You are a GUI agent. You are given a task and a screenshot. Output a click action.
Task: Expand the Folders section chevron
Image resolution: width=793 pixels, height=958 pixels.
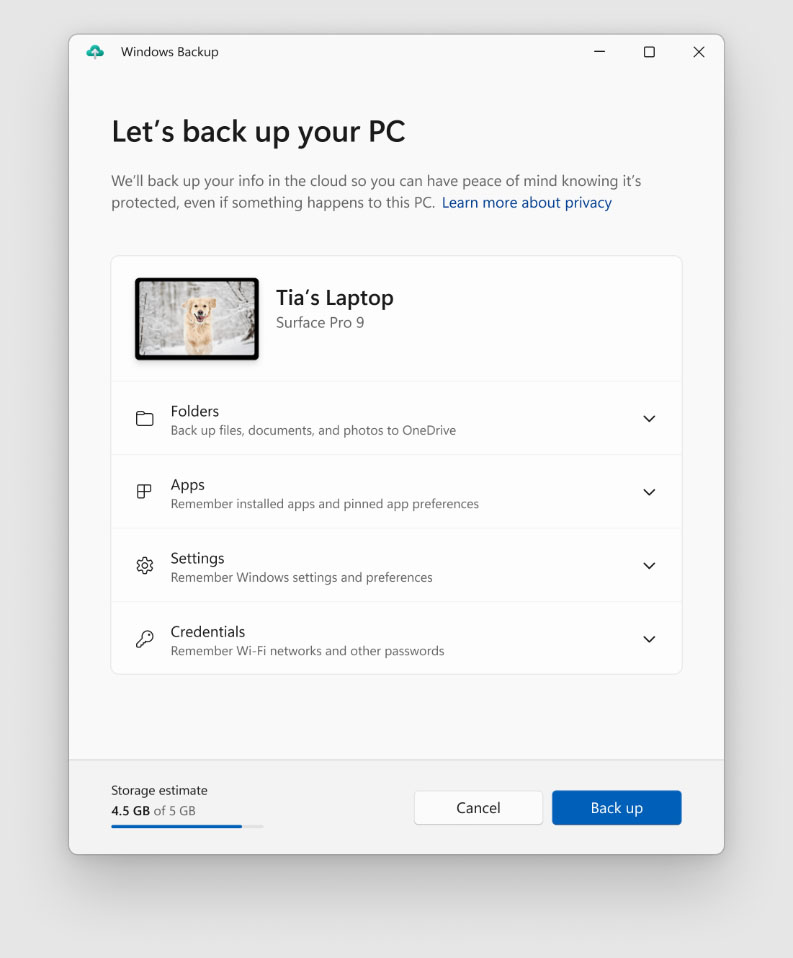click(x=649, y=419)
